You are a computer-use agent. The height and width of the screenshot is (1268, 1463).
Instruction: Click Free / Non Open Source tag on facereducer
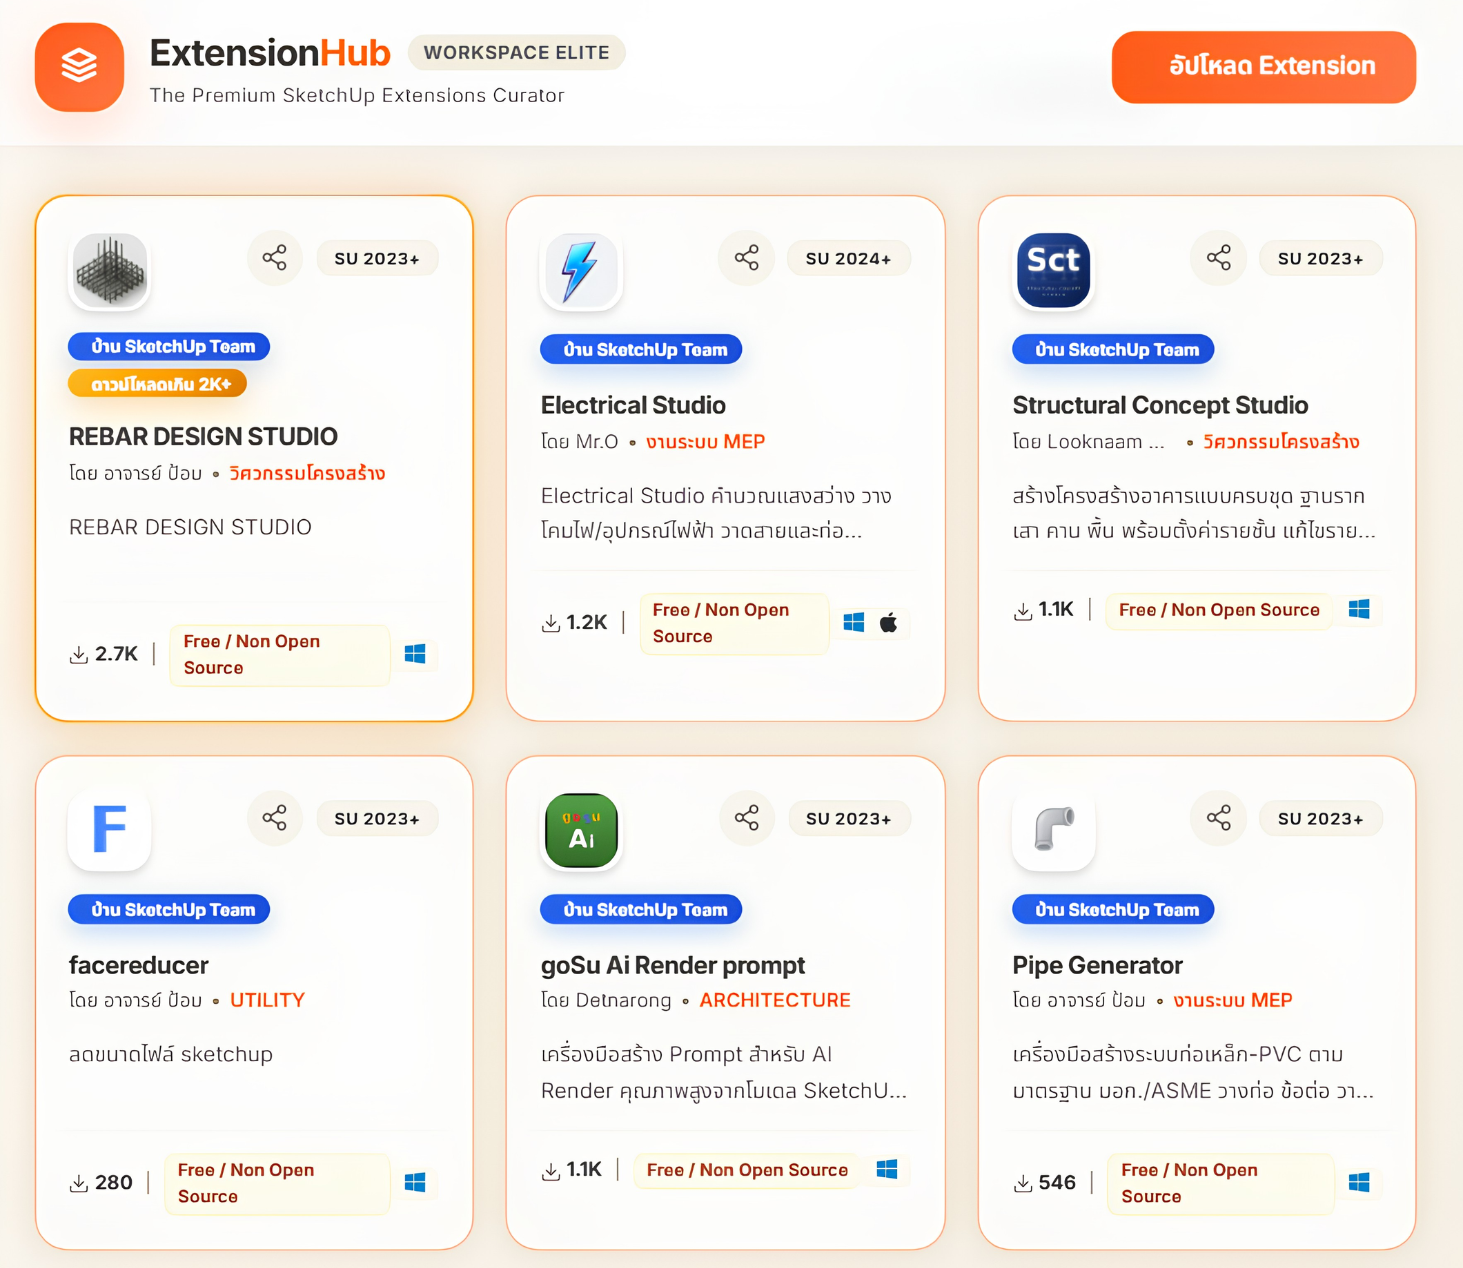tap(277, 1183)
